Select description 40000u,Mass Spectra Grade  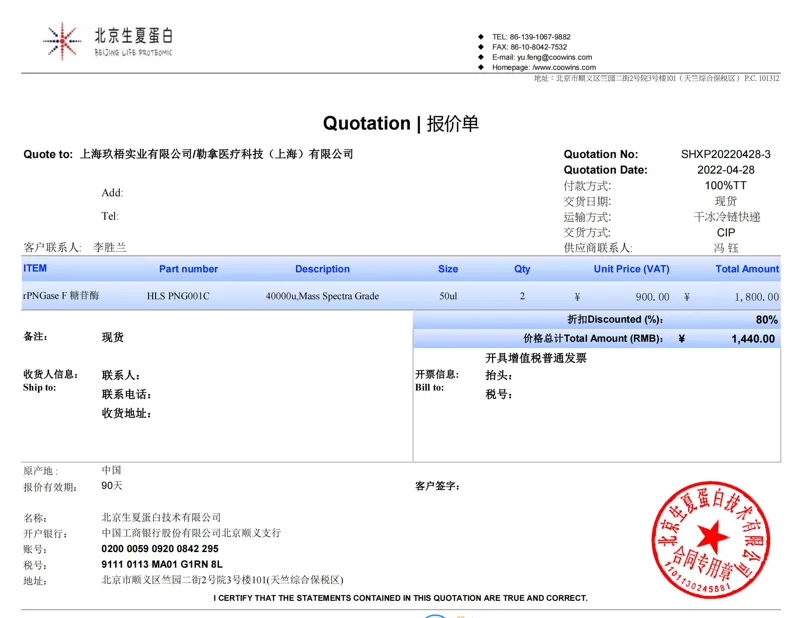pyautogui.click(x=322, y=296)
